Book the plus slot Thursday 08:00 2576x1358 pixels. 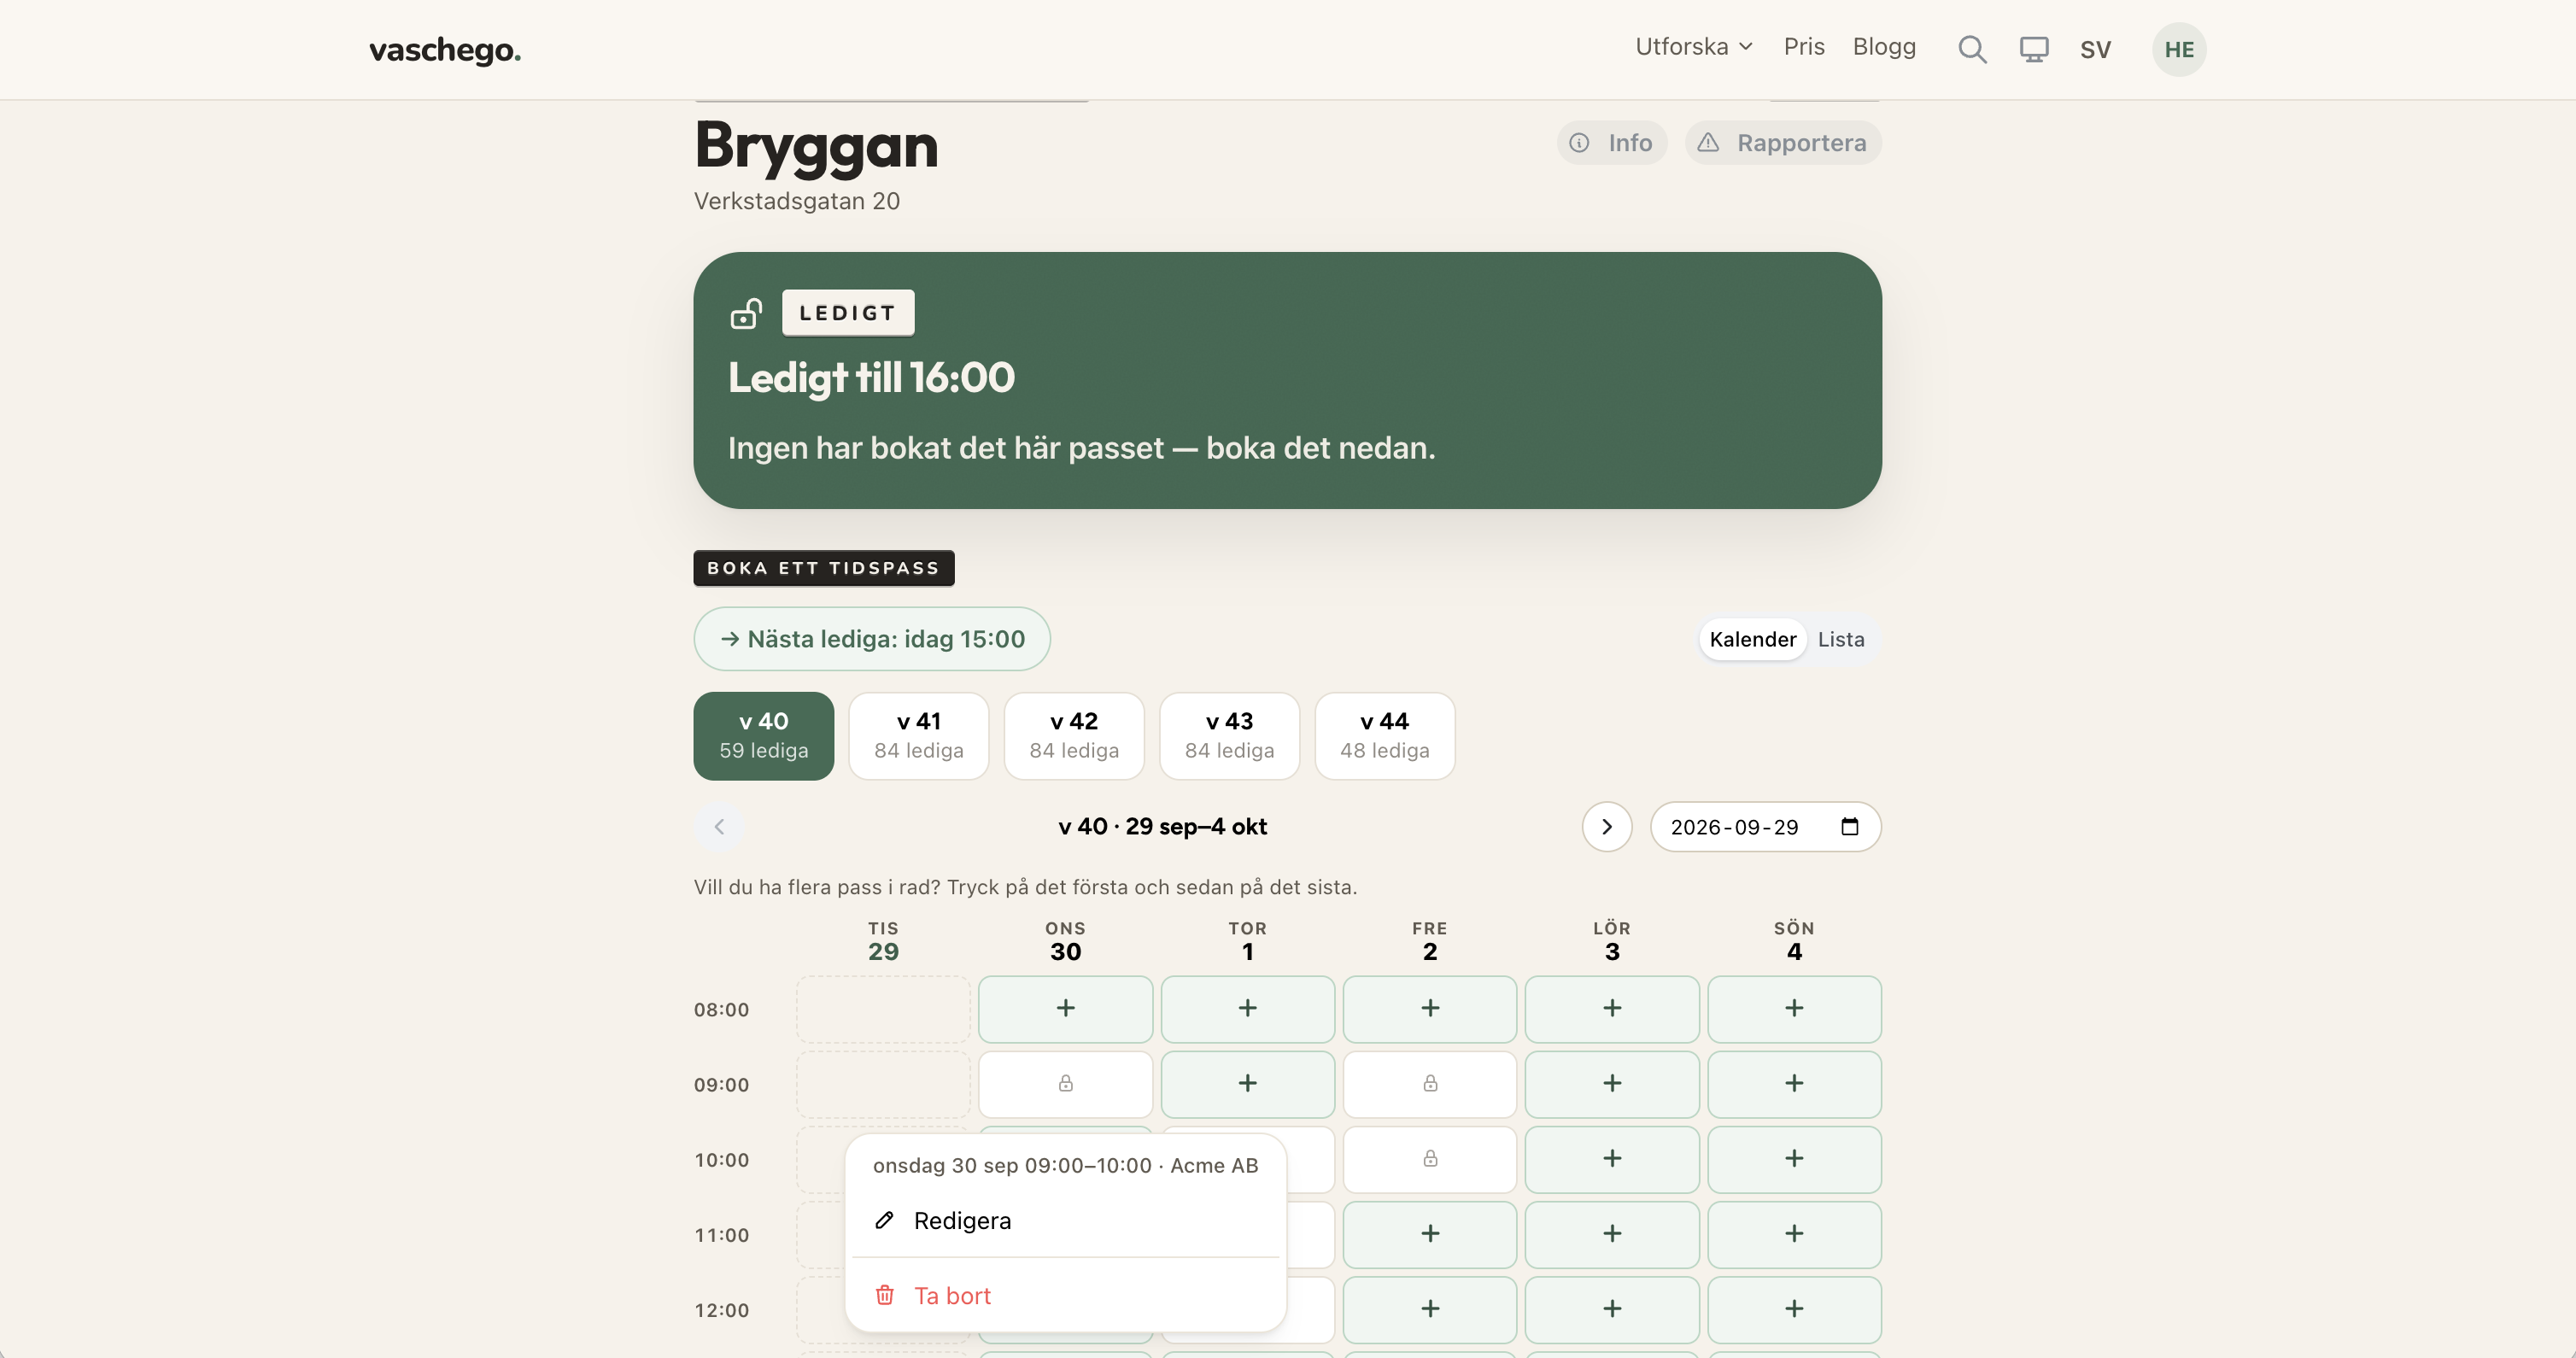(x=1247, y=1009)
